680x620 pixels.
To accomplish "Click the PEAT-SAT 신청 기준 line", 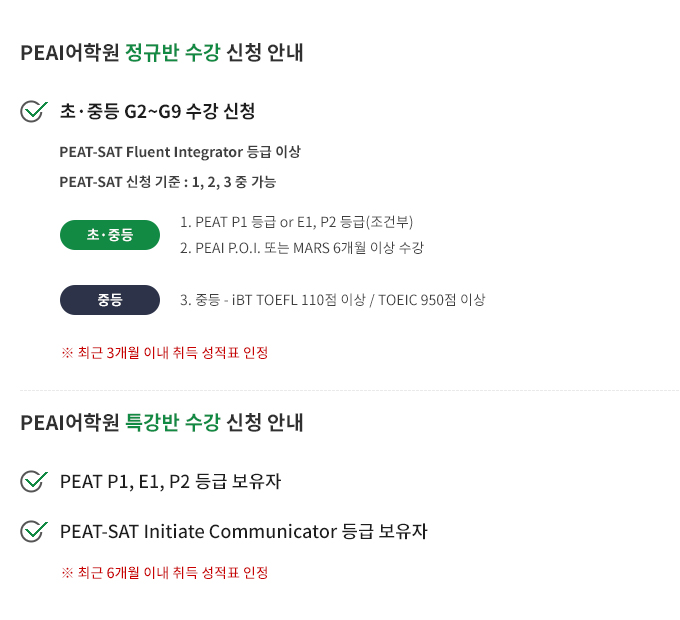I will (x=167, y=182).
